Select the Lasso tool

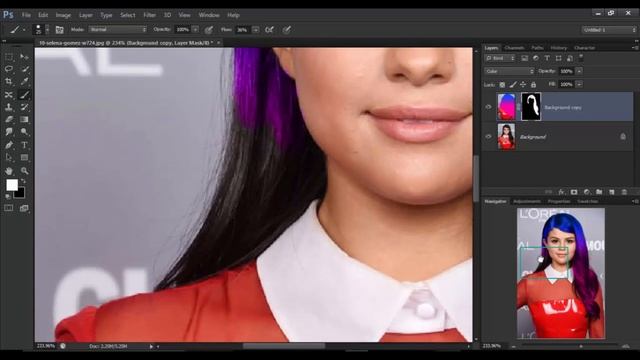pyautogui.click(x=9, y=69)
